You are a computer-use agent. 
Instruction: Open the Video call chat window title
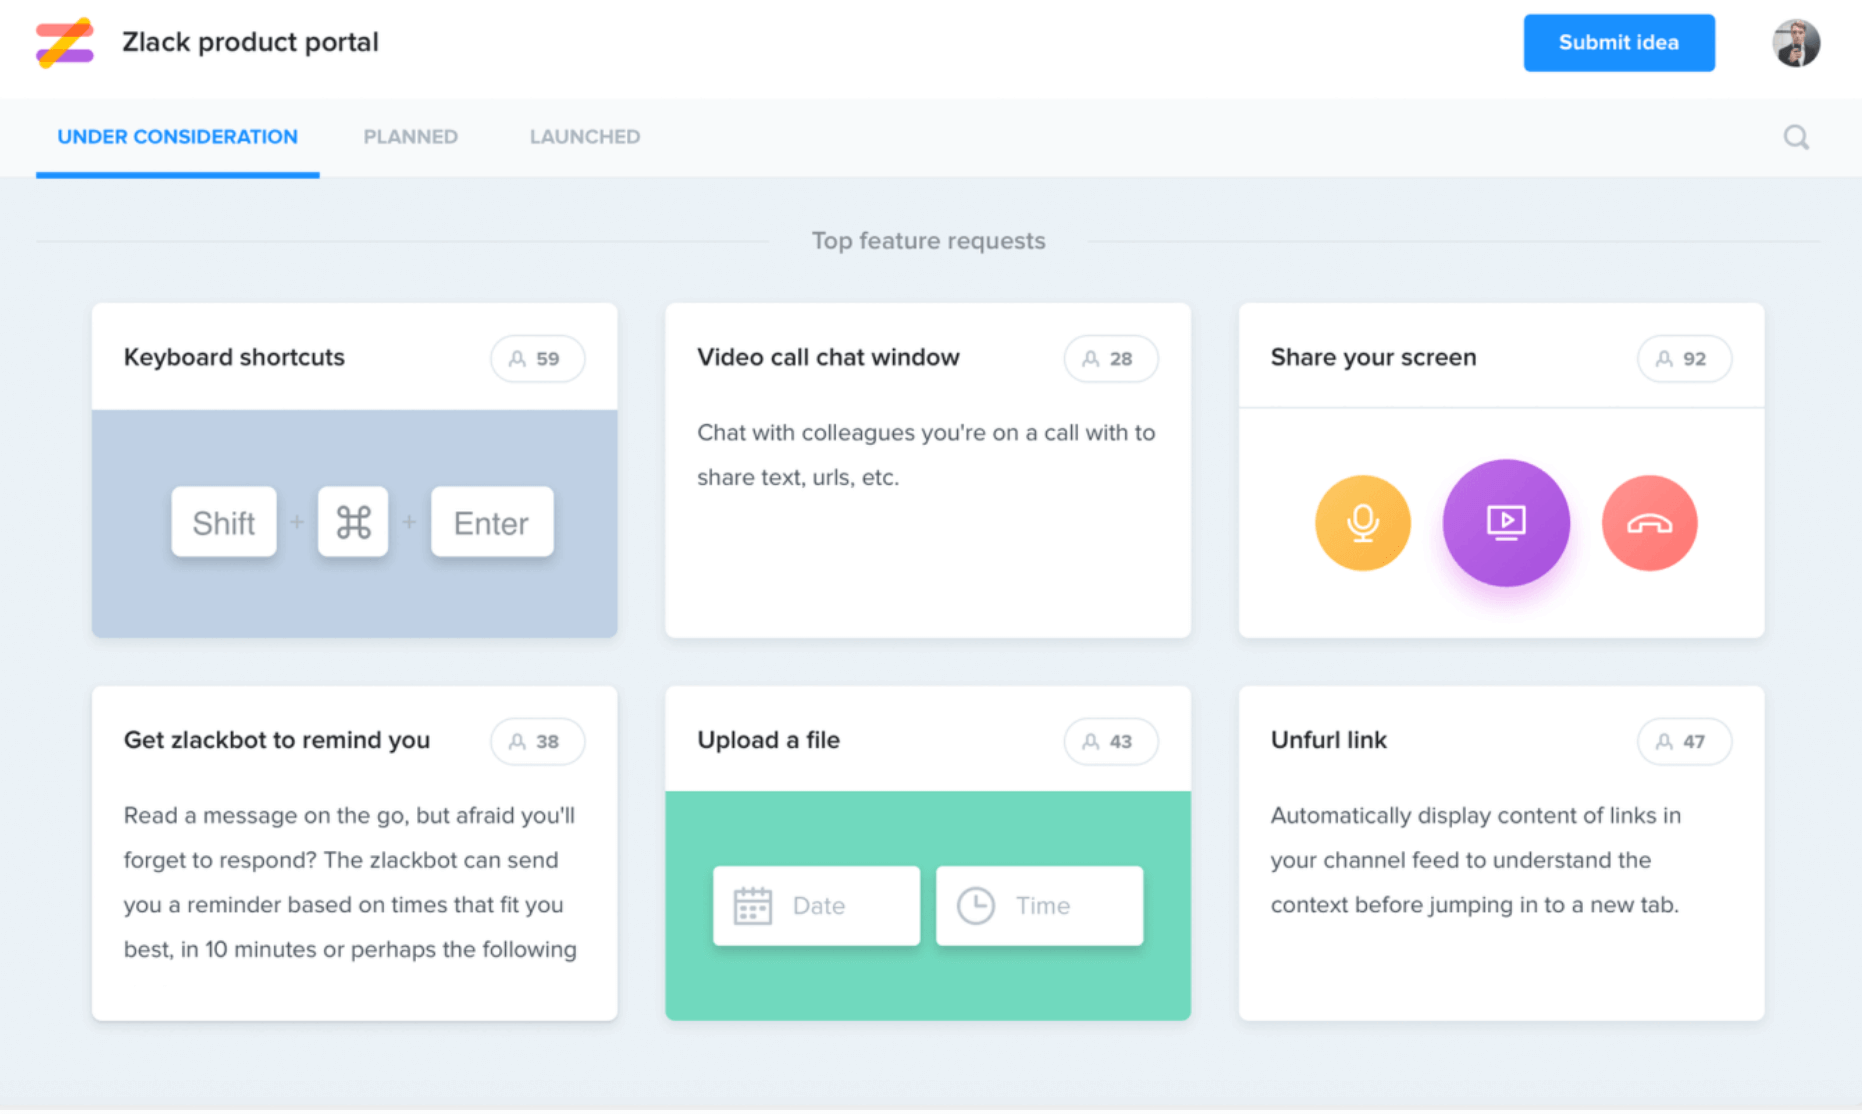[x=828, y=357]
